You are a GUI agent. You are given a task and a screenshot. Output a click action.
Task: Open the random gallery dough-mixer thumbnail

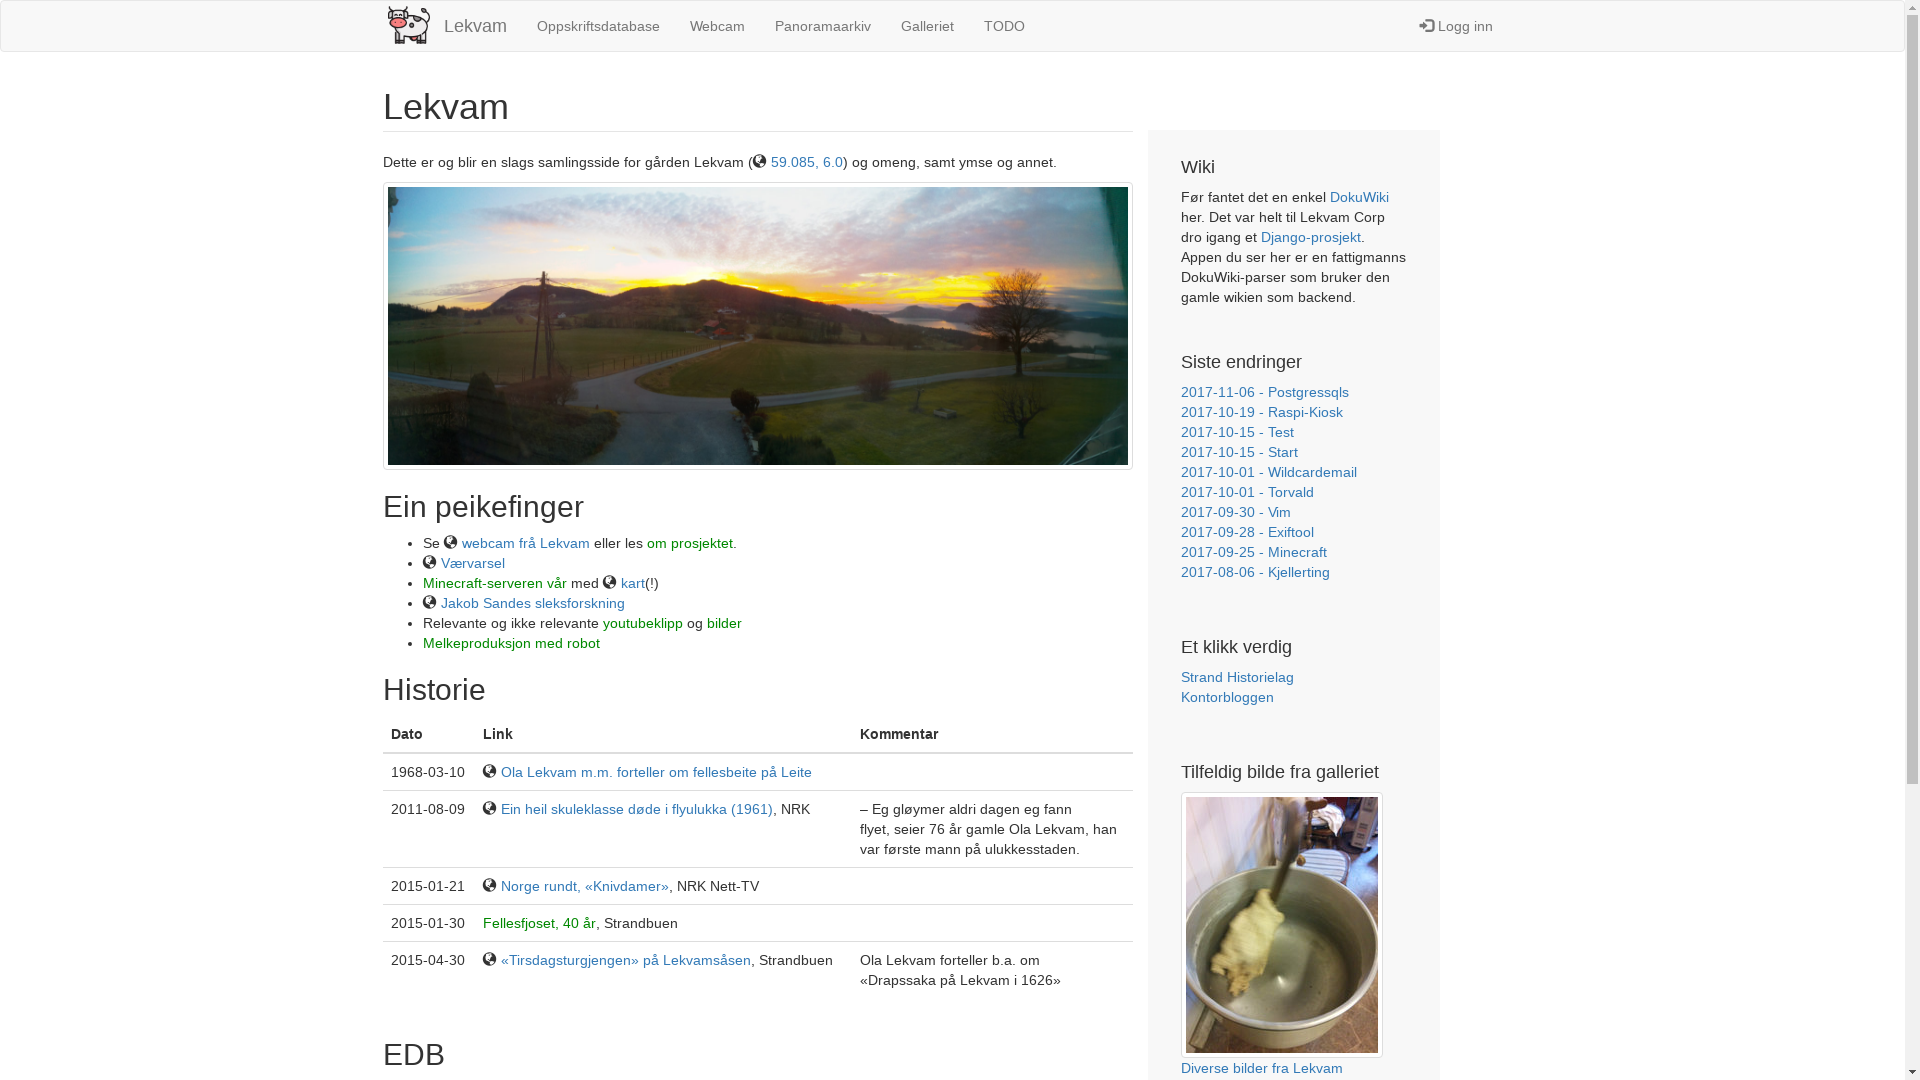click(1281, 924)
